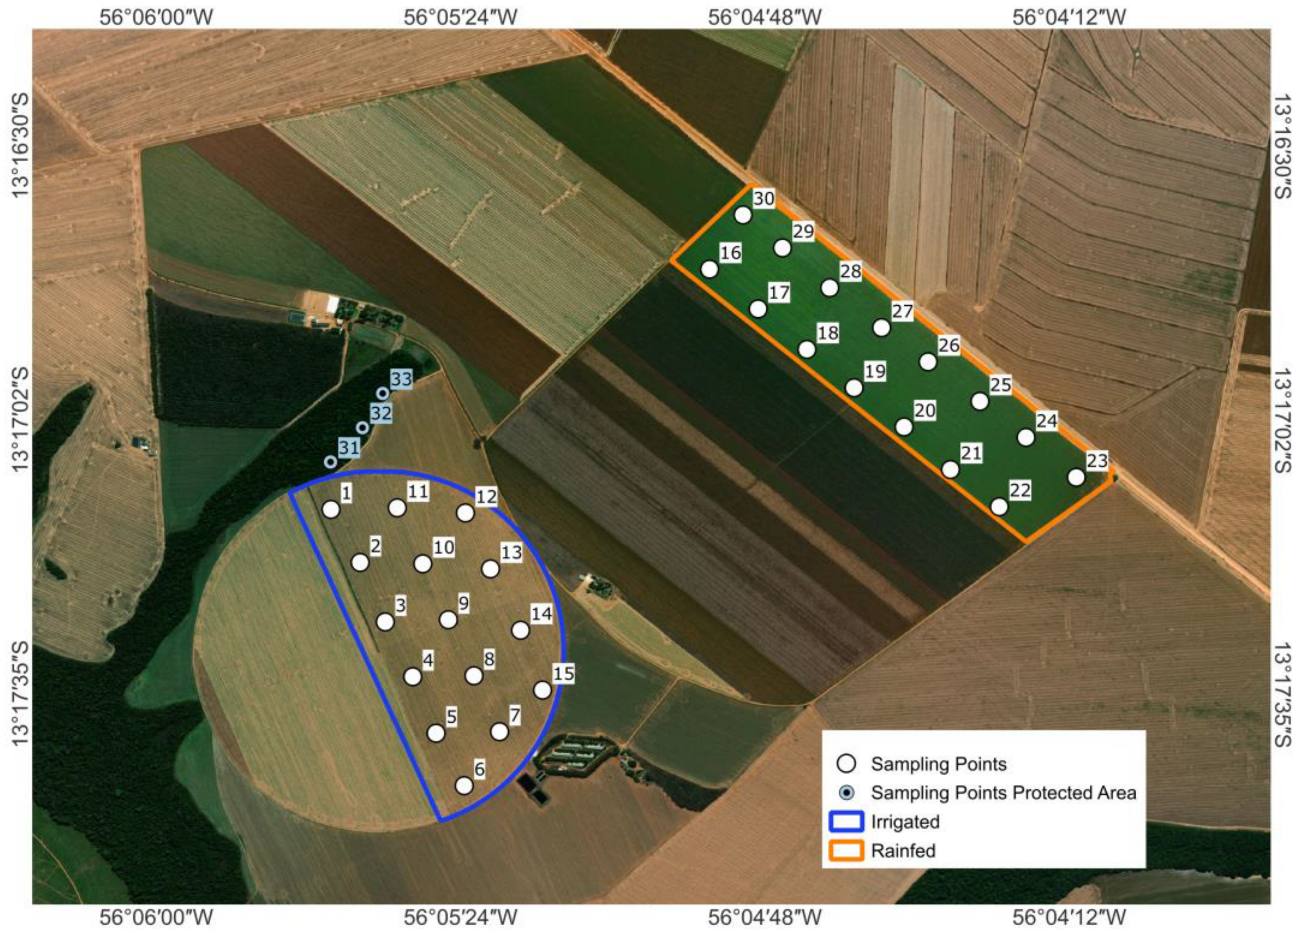Click sampling point 5 marker

point(436,733)
